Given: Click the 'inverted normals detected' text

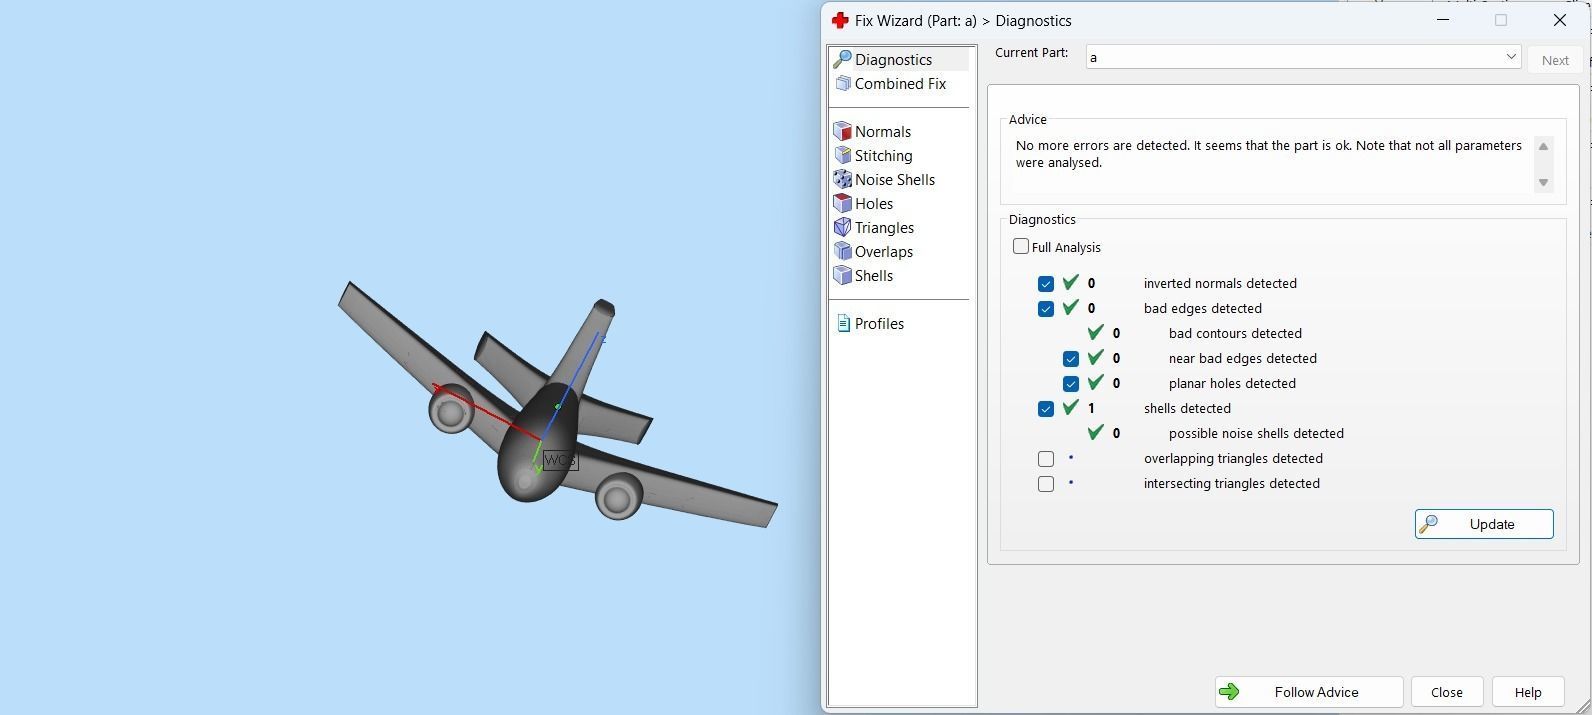Looking at the screenshot, I should click(1220, 284).
